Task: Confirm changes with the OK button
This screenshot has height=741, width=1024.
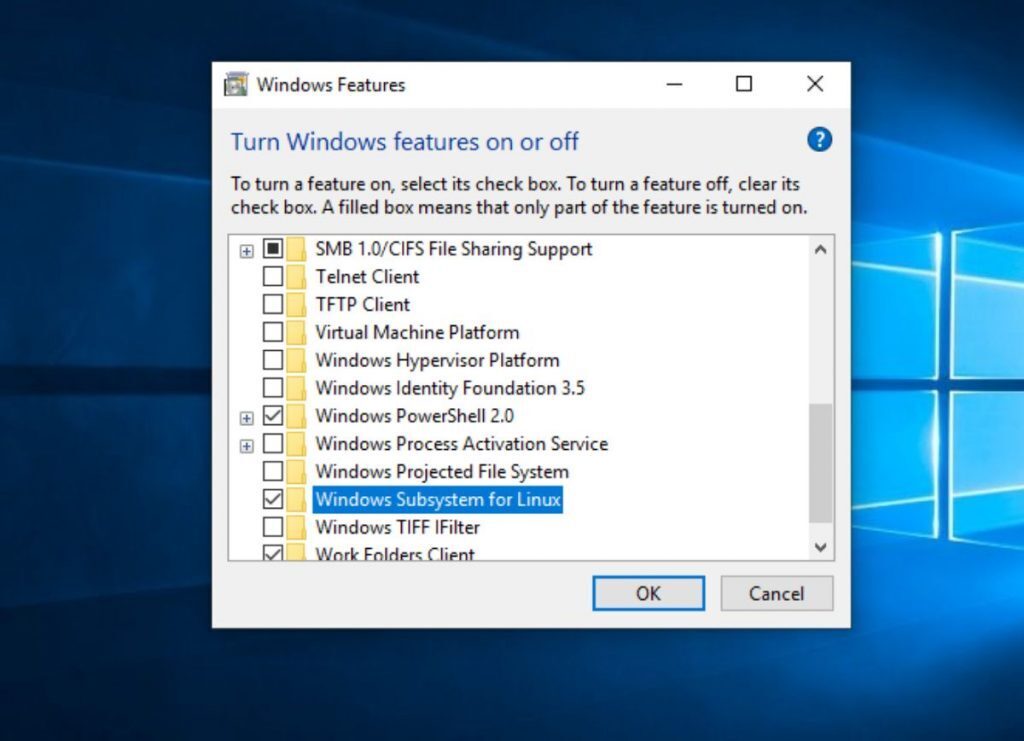Action: pos(648,593)
